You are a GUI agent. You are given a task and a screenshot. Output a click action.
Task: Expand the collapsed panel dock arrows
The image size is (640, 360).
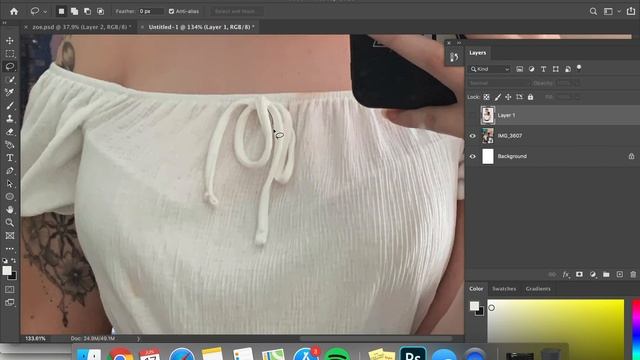pos(459,43)
